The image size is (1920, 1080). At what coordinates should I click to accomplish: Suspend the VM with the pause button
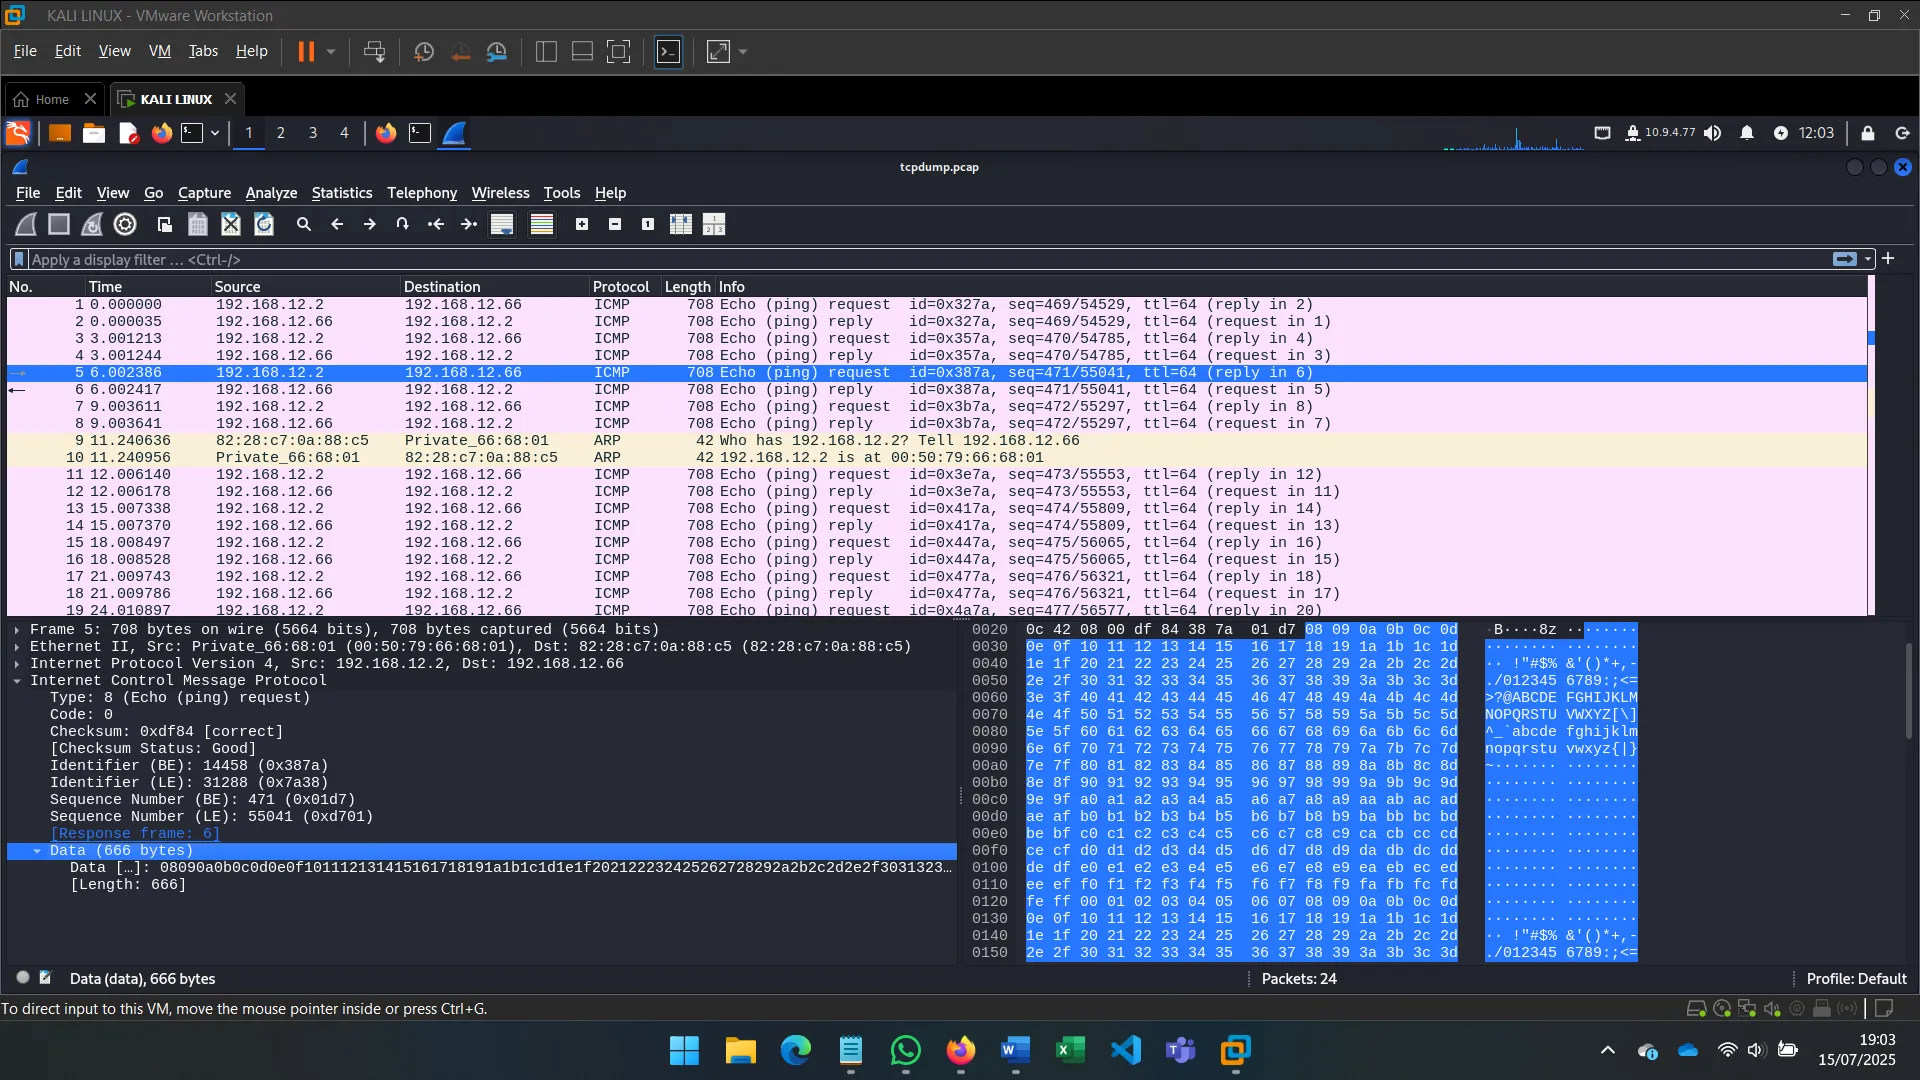tap(305, 51)
